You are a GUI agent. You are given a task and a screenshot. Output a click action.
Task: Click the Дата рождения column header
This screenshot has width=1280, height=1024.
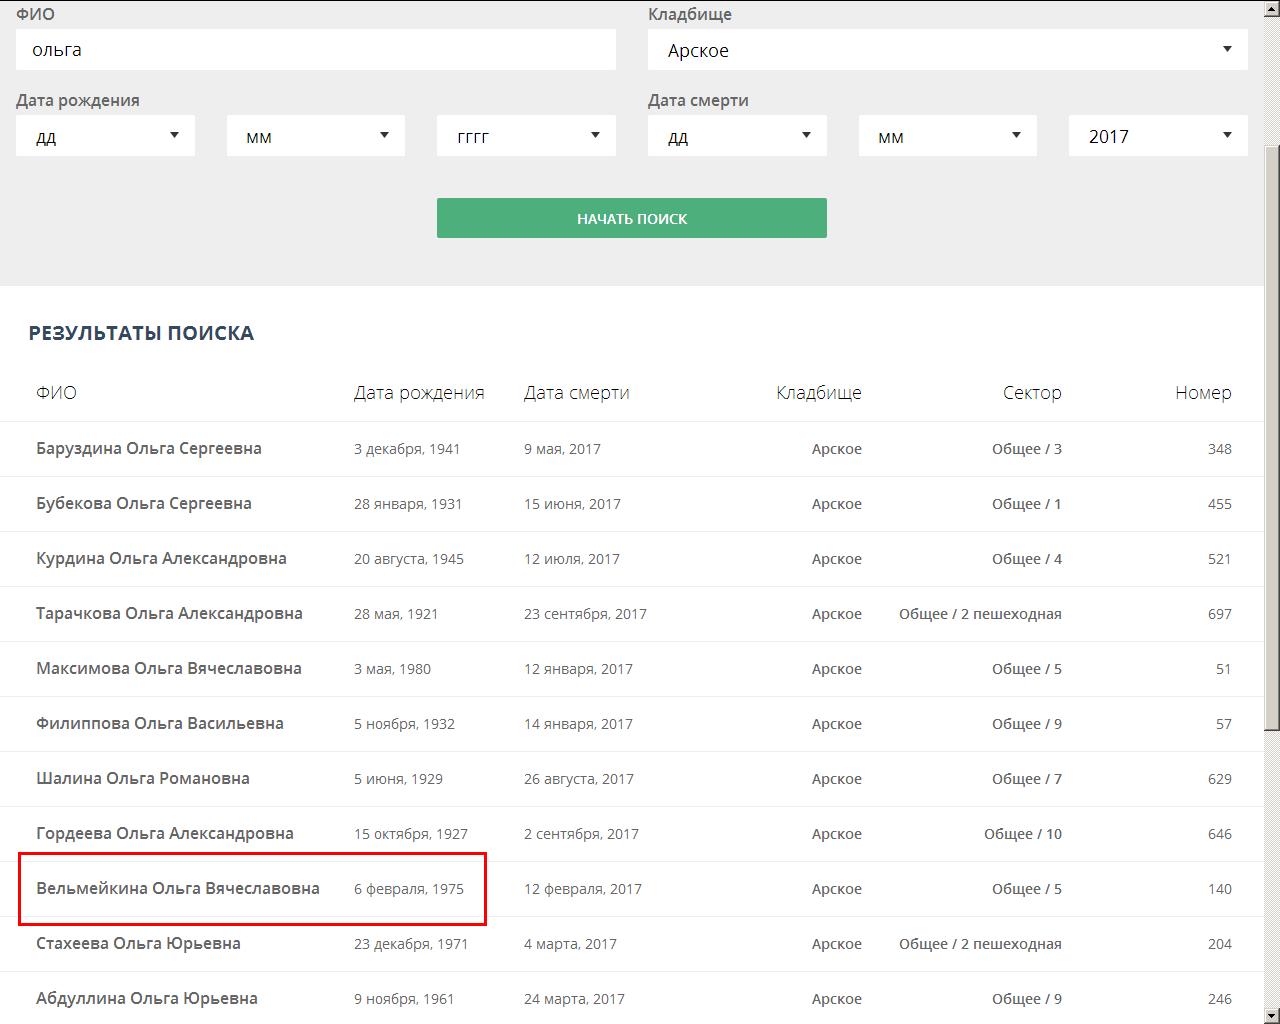(419, 393)
